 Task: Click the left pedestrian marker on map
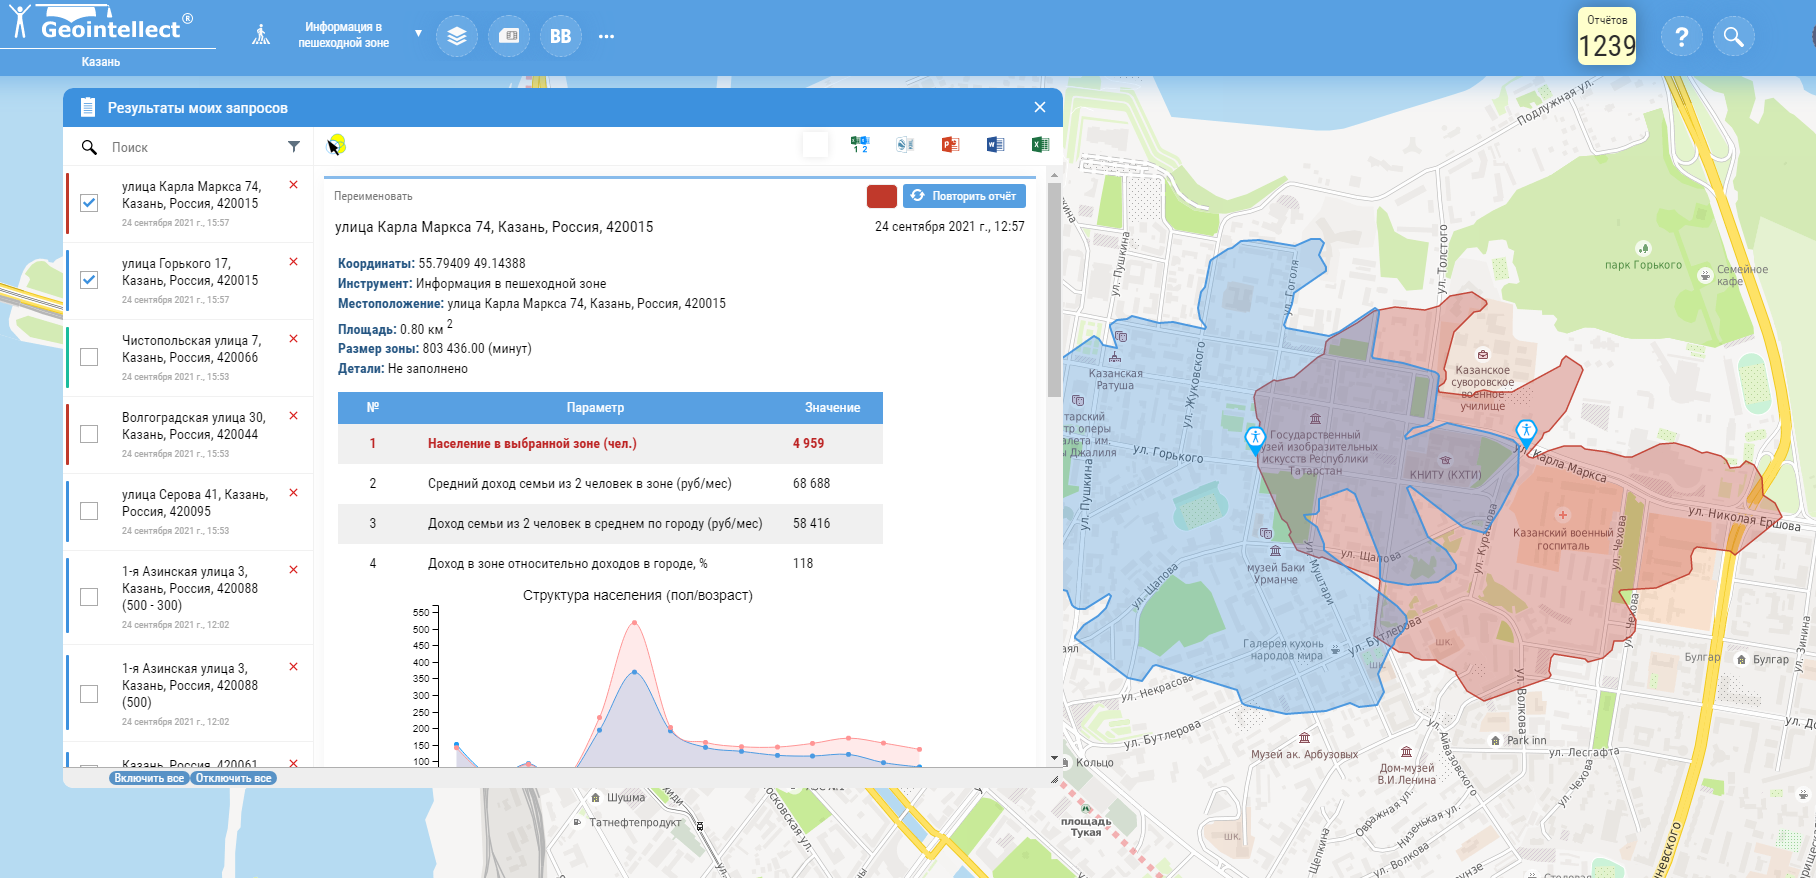[1255, 440]
